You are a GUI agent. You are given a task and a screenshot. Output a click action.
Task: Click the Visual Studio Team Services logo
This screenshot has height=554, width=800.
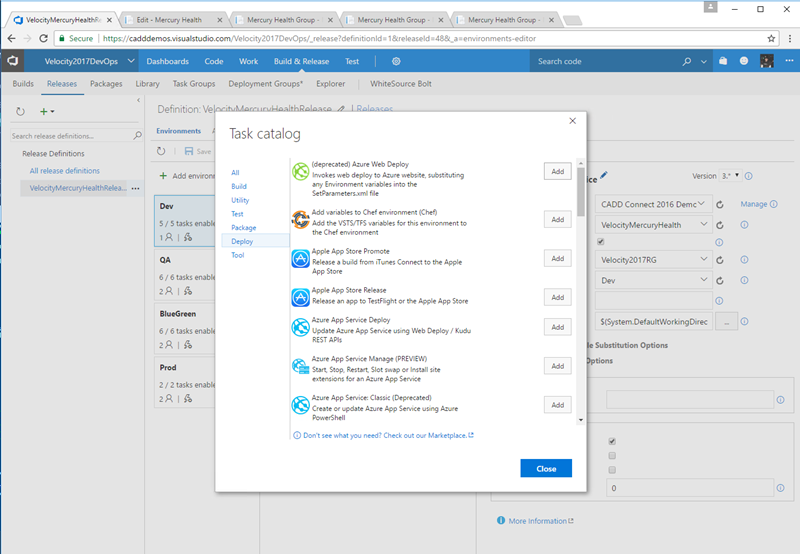12,61
